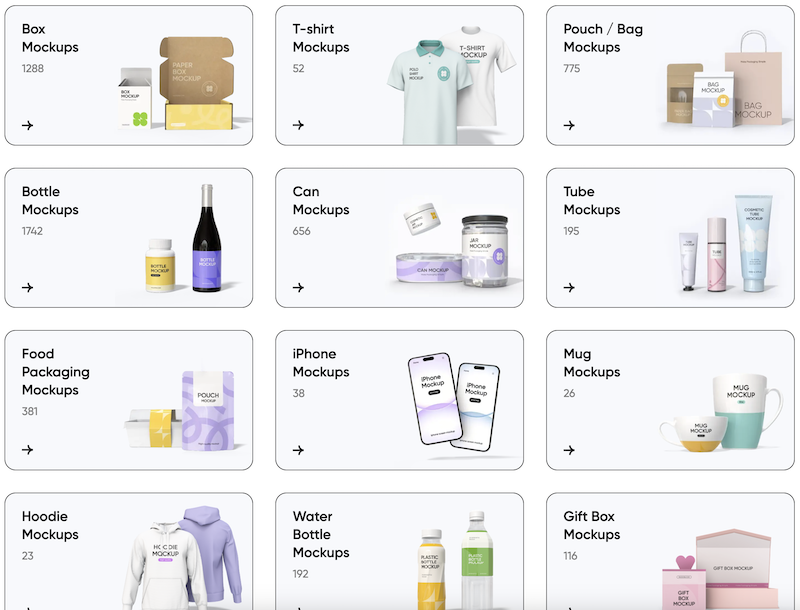Select the Water Bottle Mockups heading
Screen dimensions: 800x610
point(321,535)
